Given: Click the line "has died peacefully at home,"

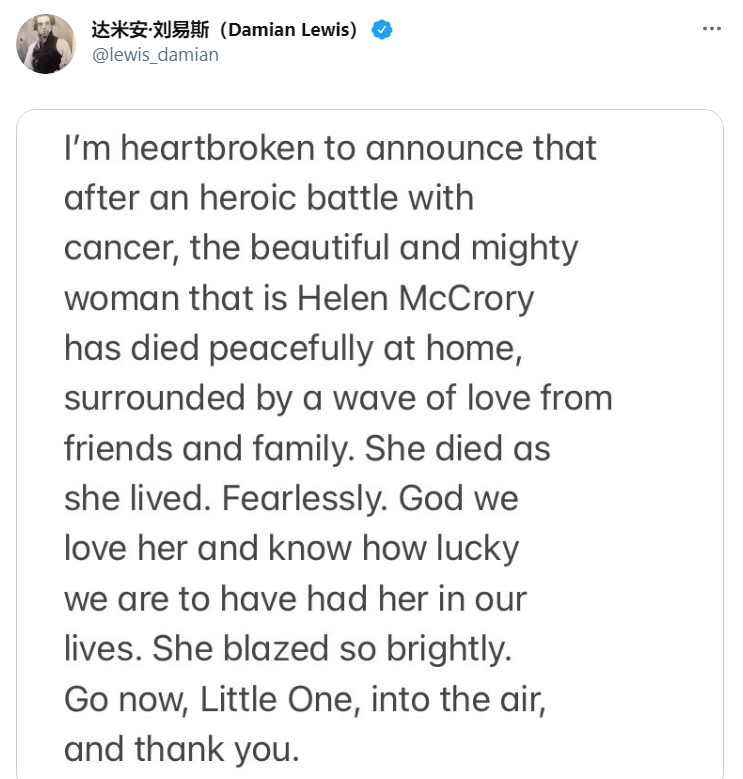Looking at the screenshot, I should (294, 348).
